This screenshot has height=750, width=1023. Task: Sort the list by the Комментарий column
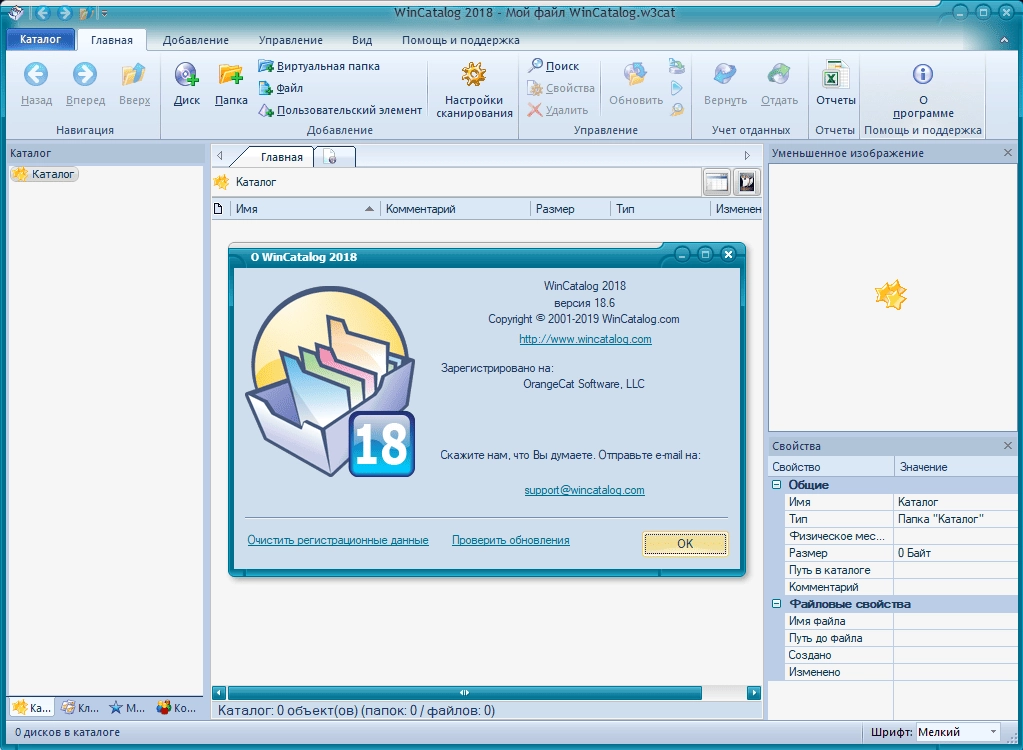(x=455, y=209)
